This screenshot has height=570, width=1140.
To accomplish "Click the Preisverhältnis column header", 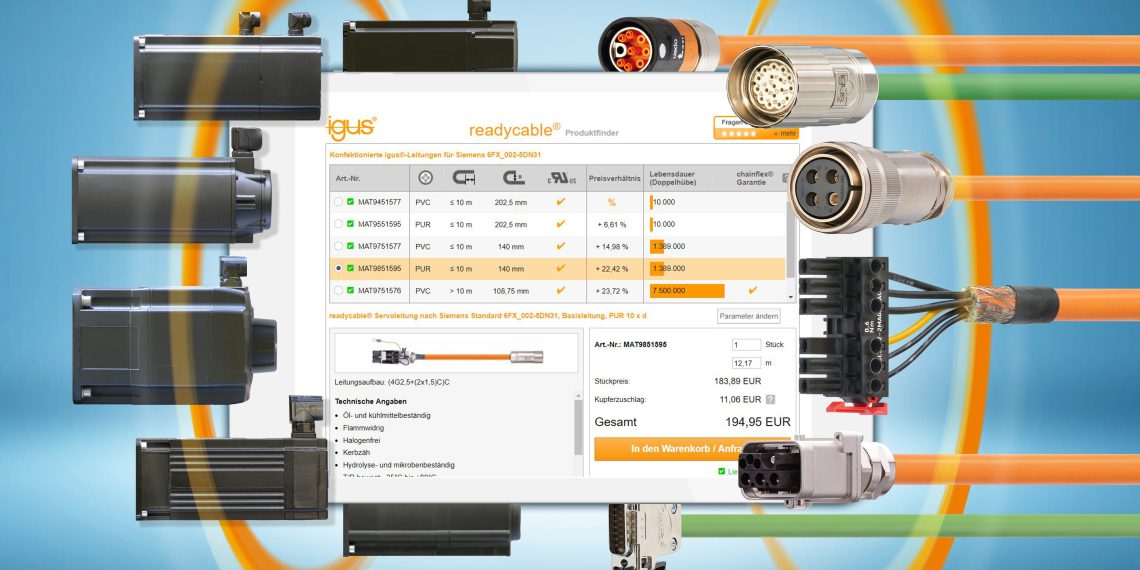I will point(614,178).
